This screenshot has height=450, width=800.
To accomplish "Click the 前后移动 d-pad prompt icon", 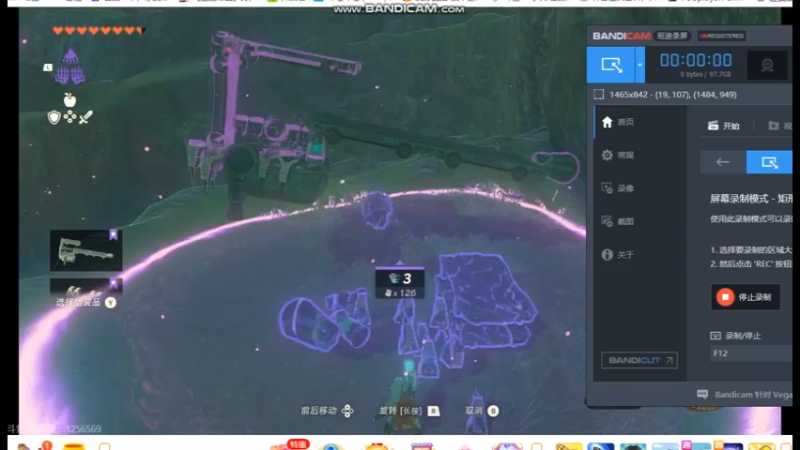I will pyautogui.click(x=347, y=411).
